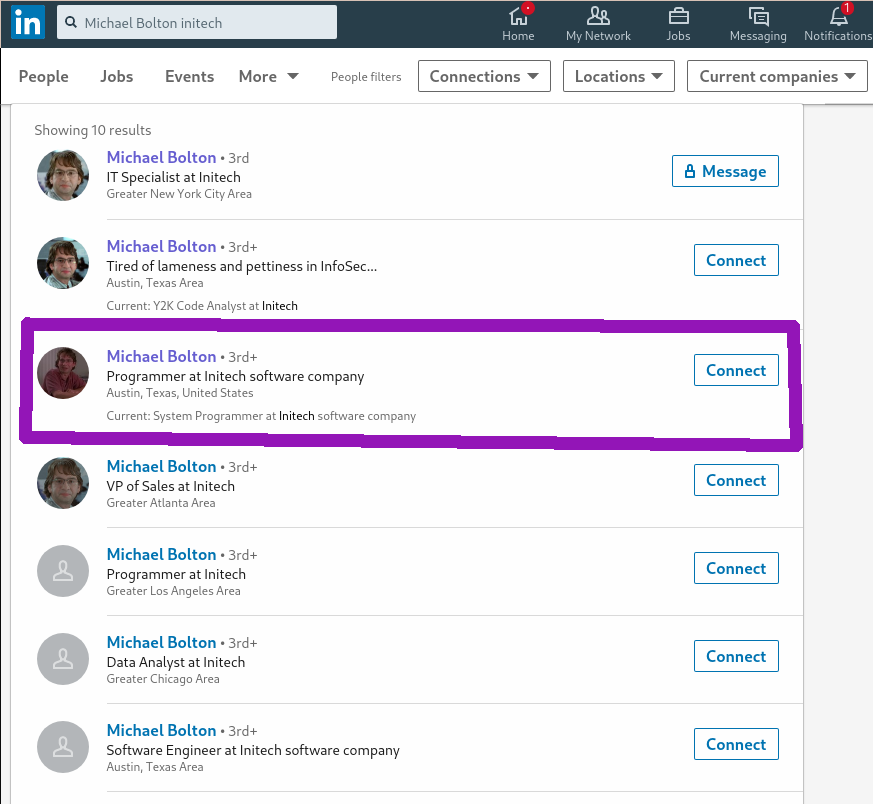
Task: Go to My Network icon
Action: 598,17
